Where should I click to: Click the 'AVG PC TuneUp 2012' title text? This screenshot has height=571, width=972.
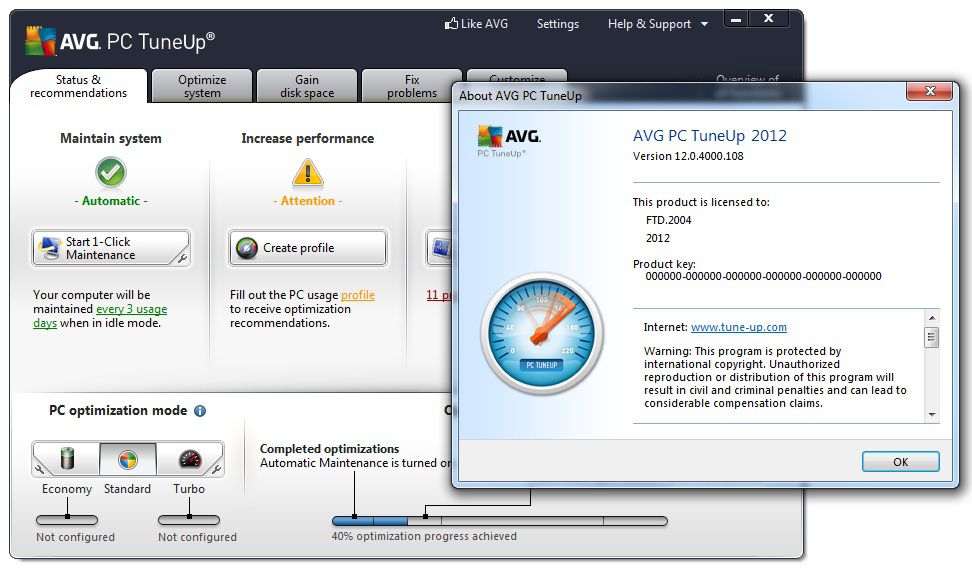coord(710,136)
